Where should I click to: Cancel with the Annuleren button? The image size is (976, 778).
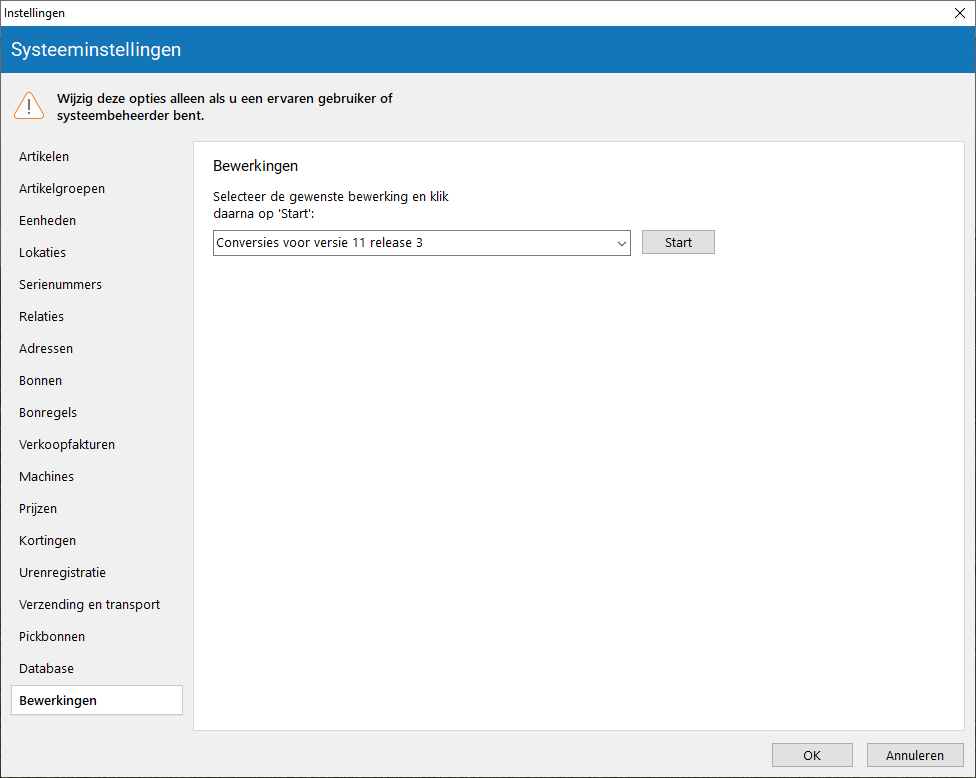[914, 755]
